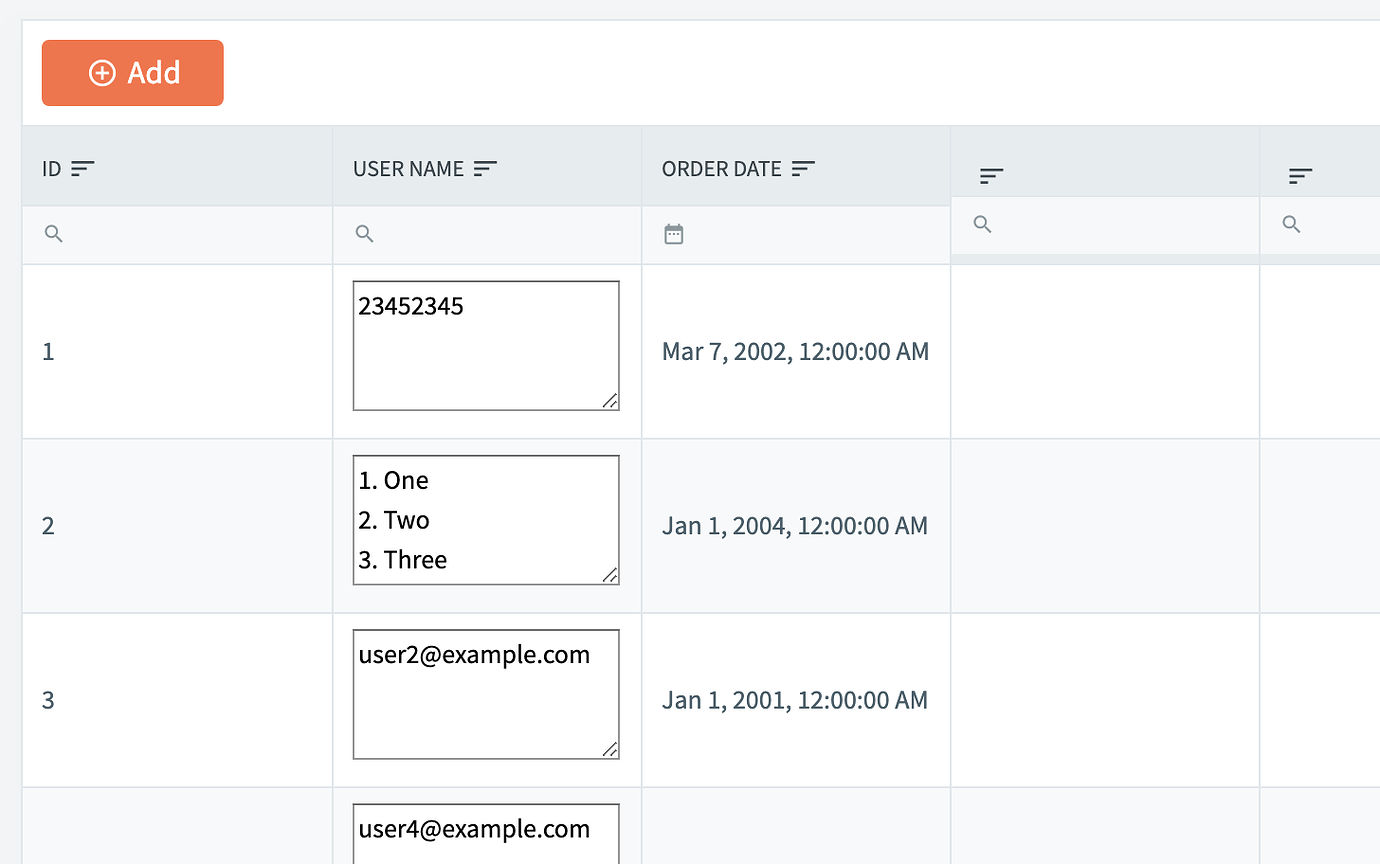This screenshot has width=1380, height=864.
Task: Click the USER NAME column header
Action: (408, 169)
